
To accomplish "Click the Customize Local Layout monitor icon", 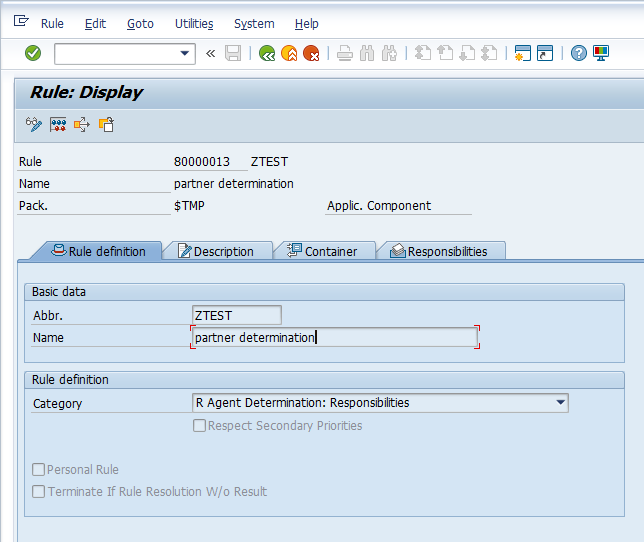I will tap(601, 53).
